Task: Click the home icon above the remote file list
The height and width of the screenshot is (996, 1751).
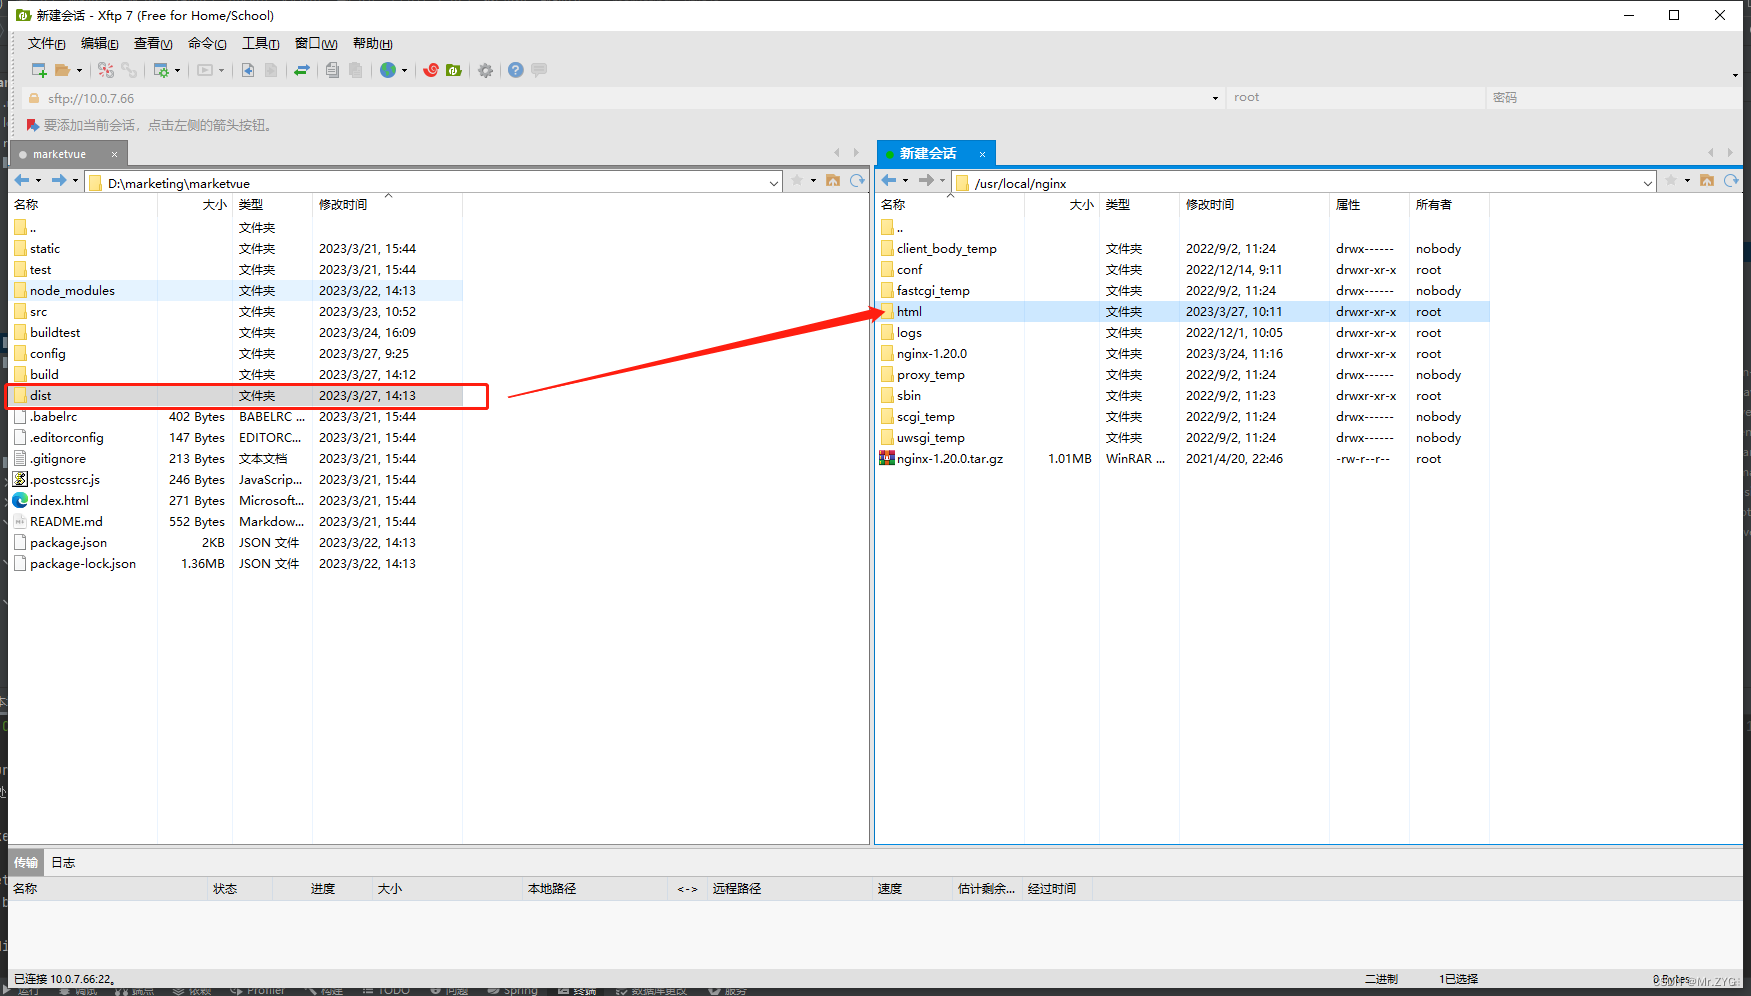Action: click(1707, 181)
